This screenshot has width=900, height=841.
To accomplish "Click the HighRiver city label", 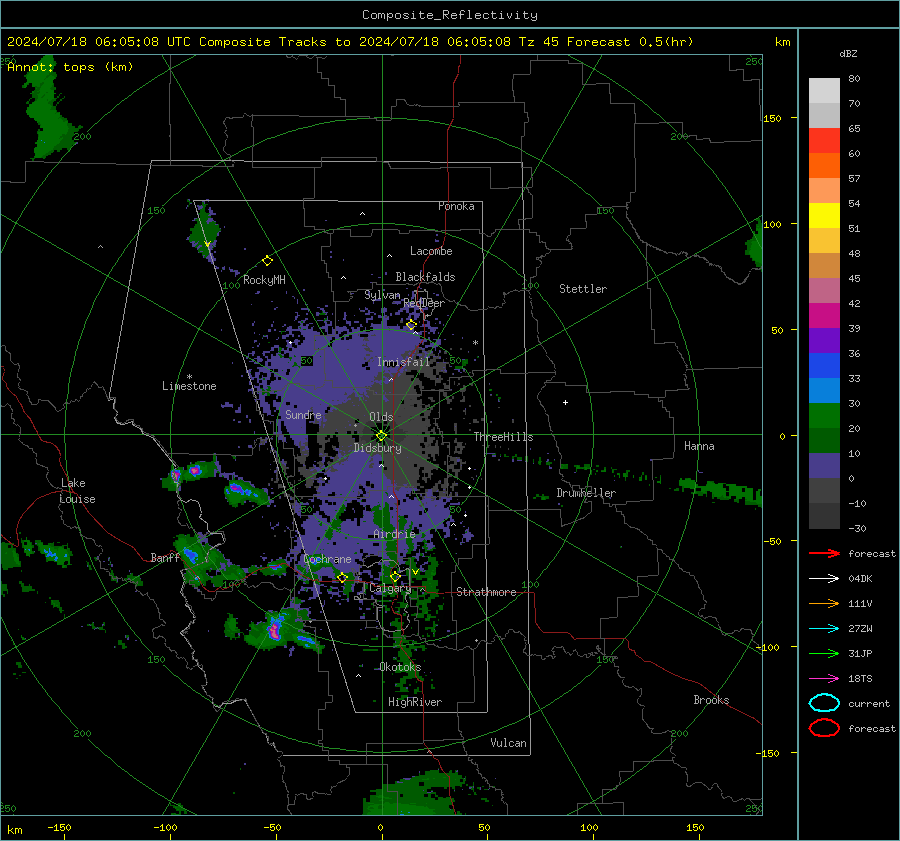I will point(415,702).
